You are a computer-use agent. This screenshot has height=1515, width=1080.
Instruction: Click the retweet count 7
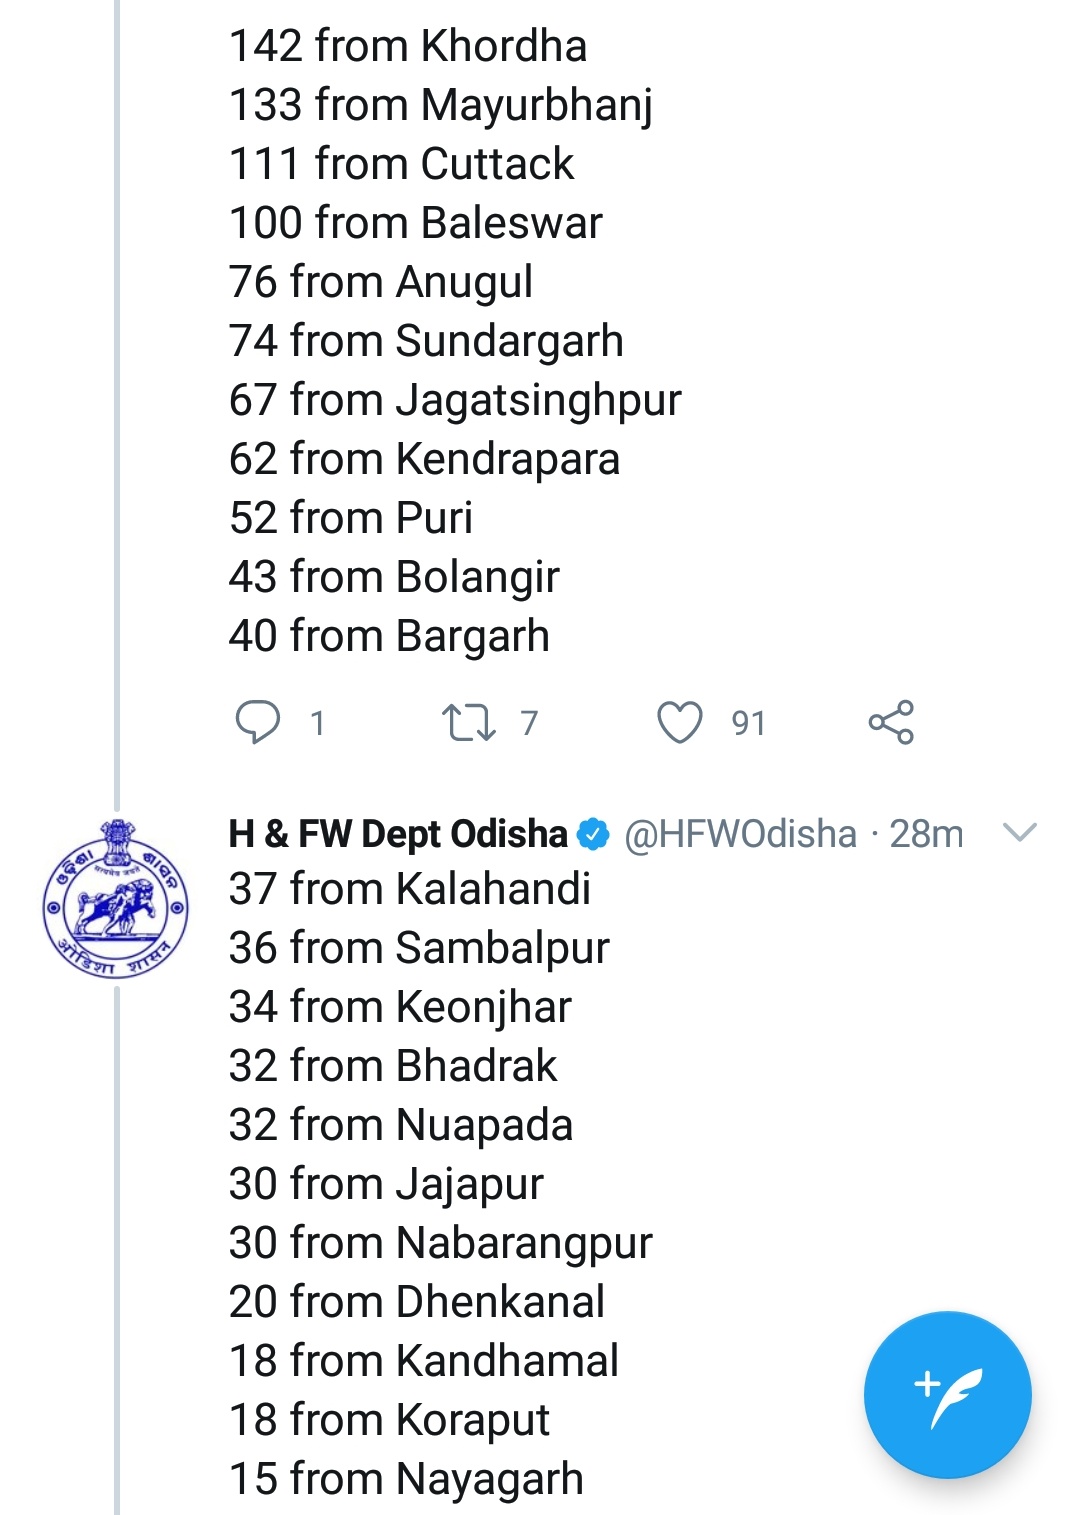tap(529, 723)
